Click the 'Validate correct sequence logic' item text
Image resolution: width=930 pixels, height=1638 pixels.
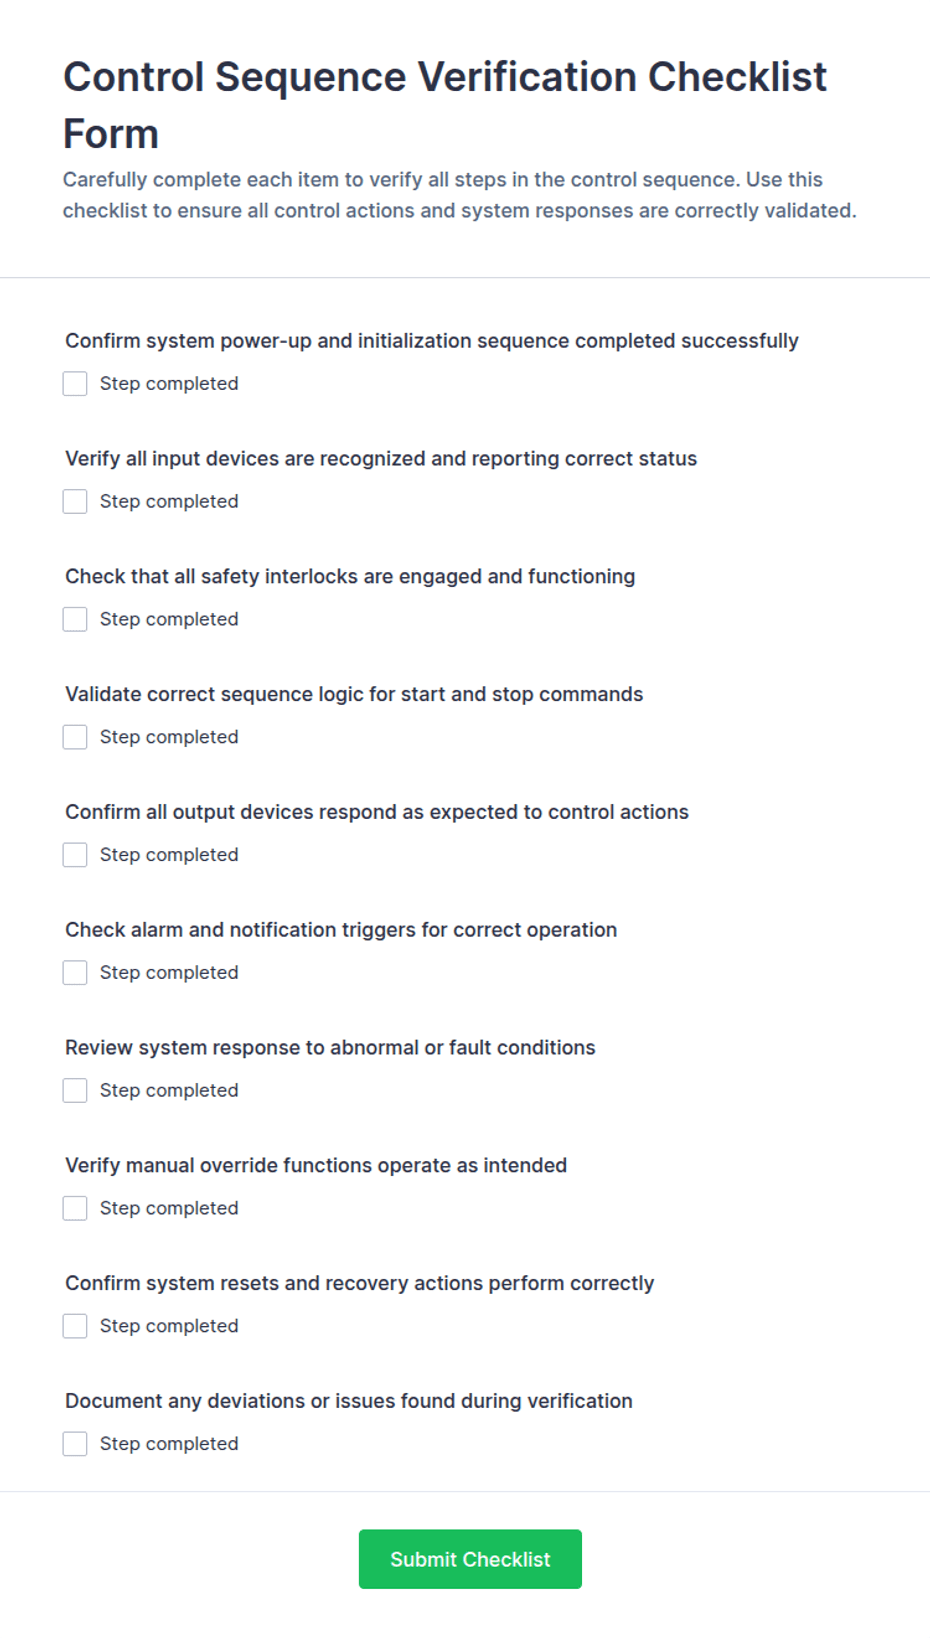point(354,694)
